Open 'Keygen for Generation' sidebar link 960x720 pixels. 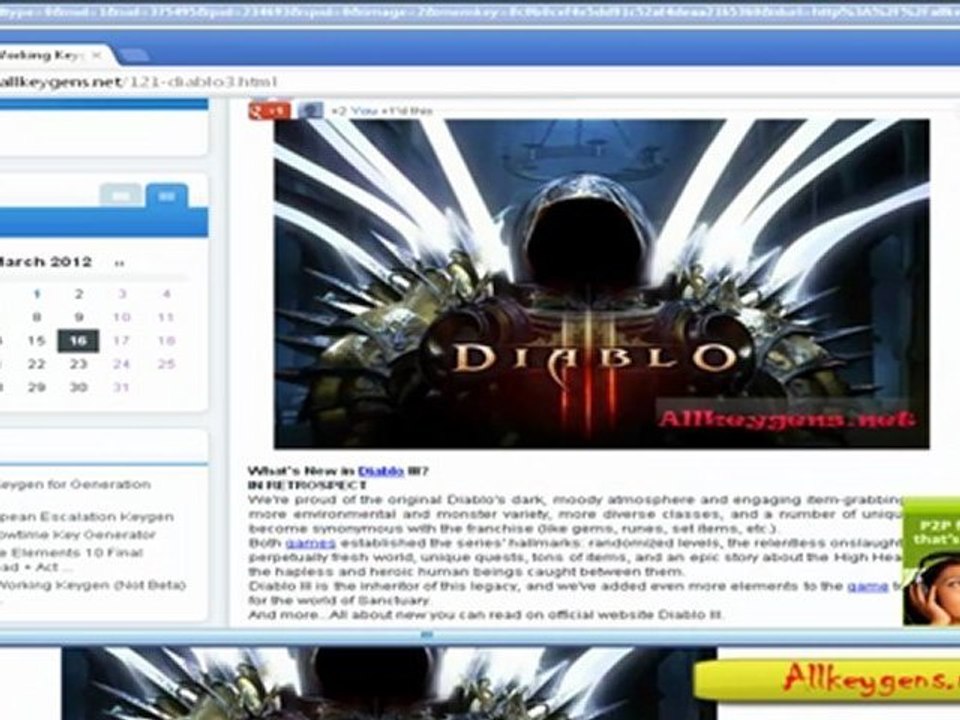coord(75,484)
